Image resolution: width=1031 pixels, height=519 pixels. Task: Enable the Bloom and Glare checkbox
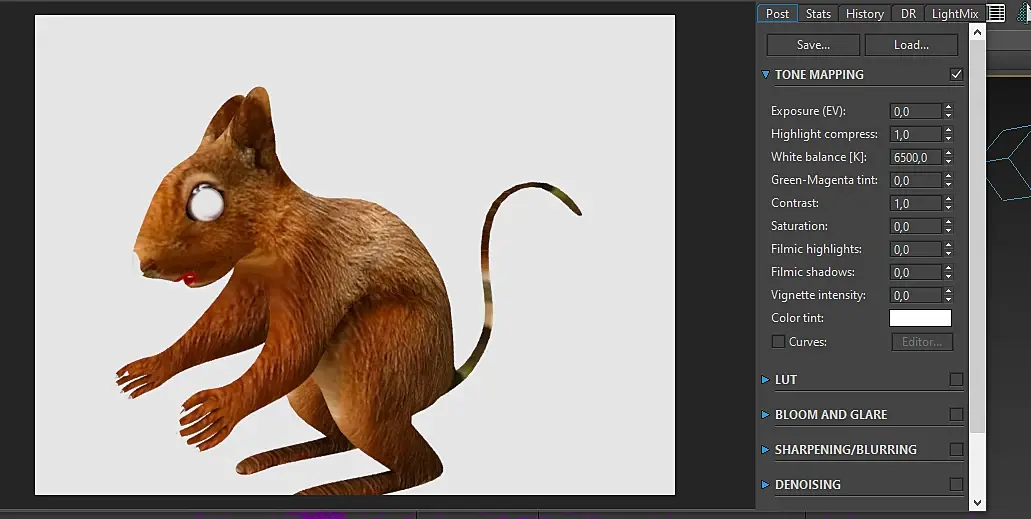pyautogui.click(x=956, y=414)
